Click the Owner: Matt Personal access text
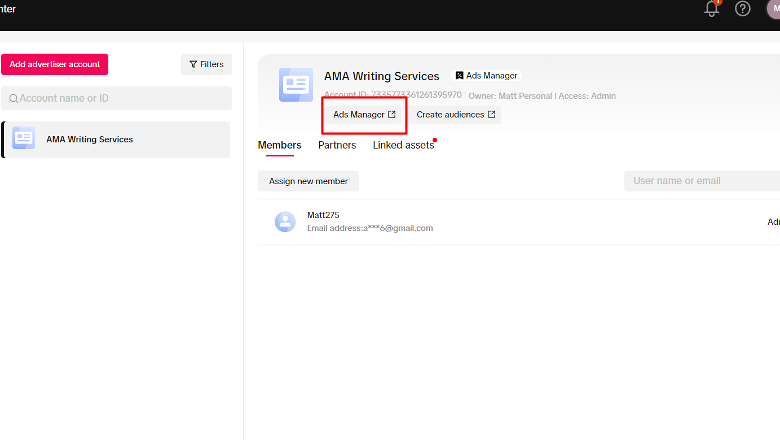The image size is (780, 440). (x=542, y=96)
